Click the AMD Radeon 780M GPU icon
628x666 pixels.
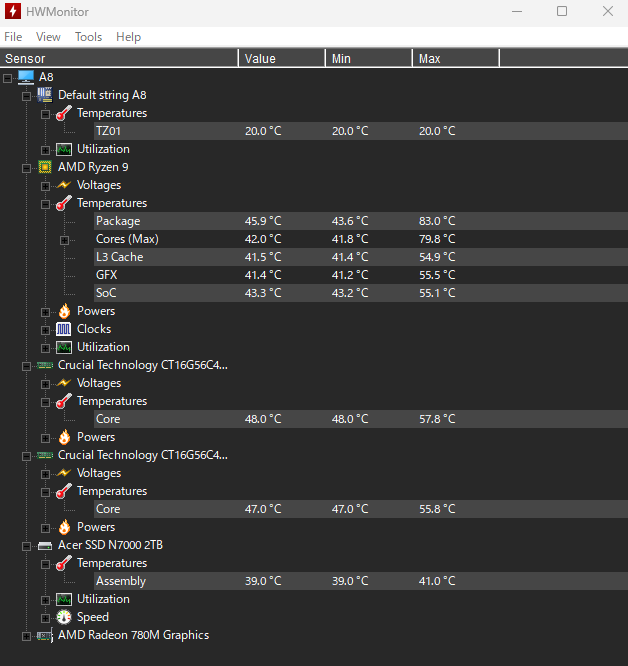click(45, 635)
